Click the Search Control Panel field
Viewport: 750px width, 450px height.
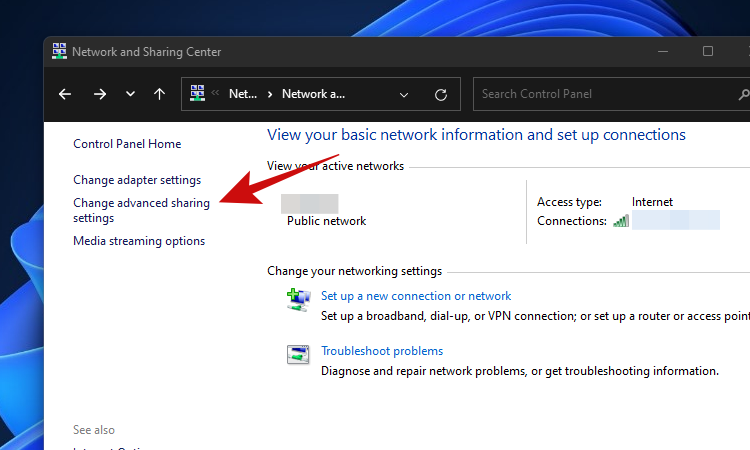pyautogui.click(x=611, y=94)
